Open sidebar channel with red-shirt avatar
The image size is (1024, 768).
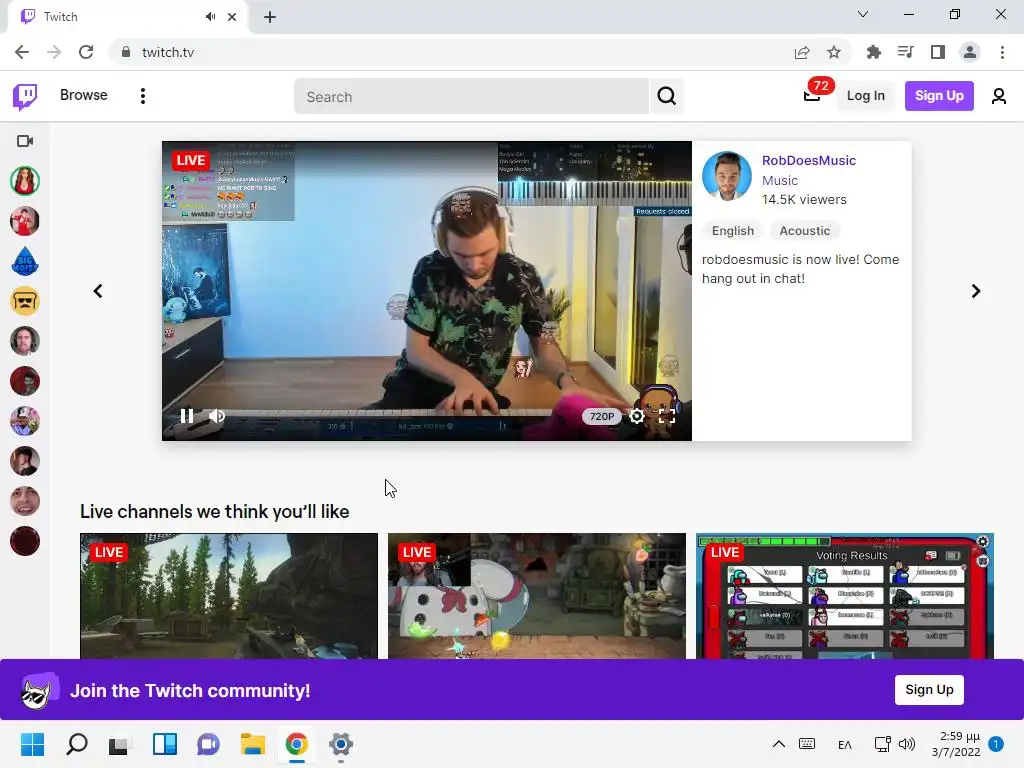coord(25,221)
